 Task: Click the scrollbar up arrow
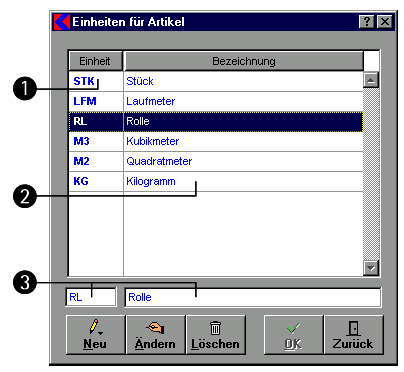tap(371, 80)
